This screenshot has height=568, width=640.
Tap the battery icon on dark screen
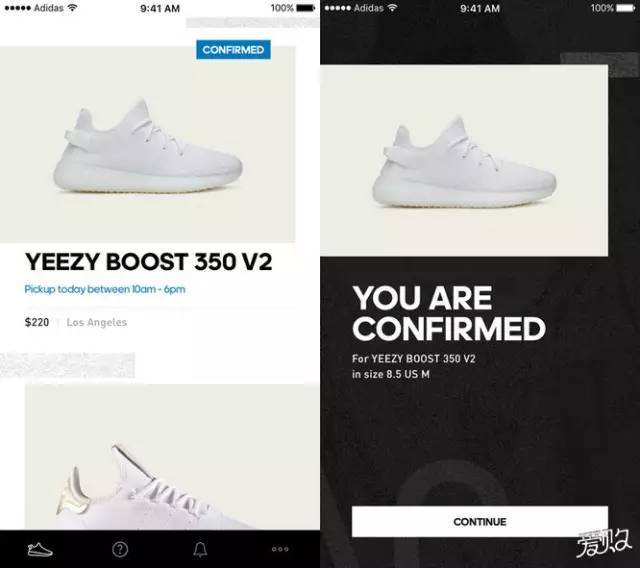pyautogui.click(x=626, y=8)
